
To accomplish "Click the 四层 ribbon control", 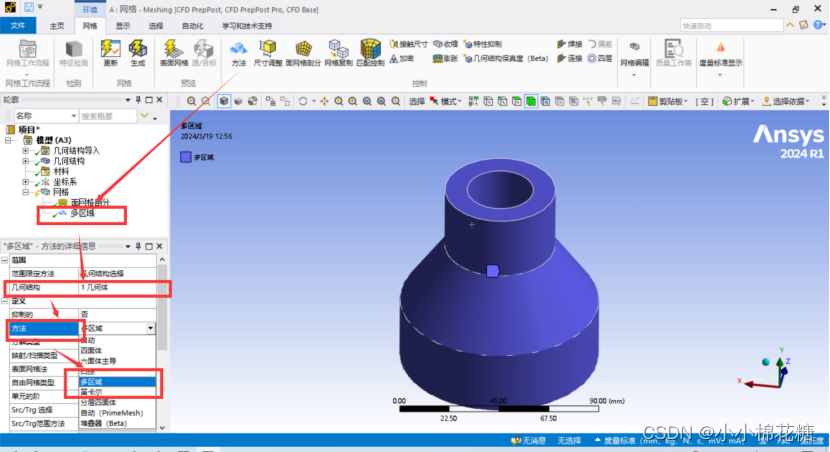I will [x=600, y=58].
